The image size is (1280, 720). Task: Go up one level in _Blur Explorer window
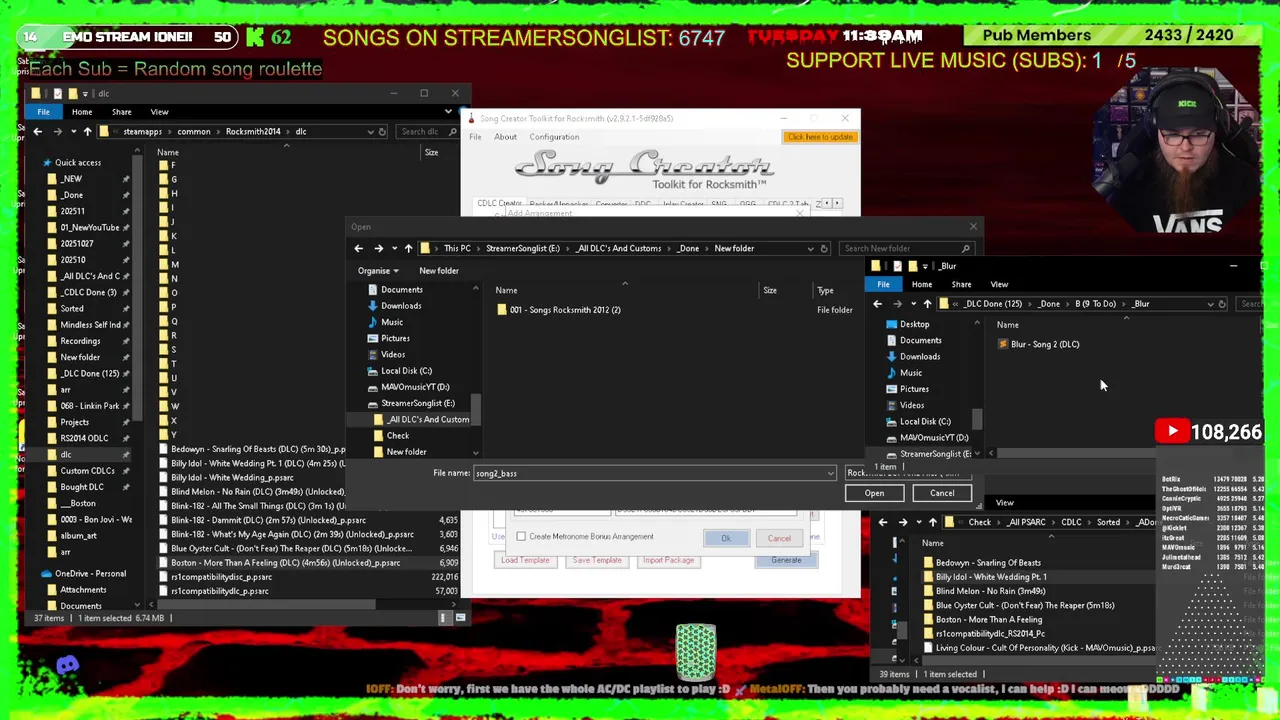[927, 304]
